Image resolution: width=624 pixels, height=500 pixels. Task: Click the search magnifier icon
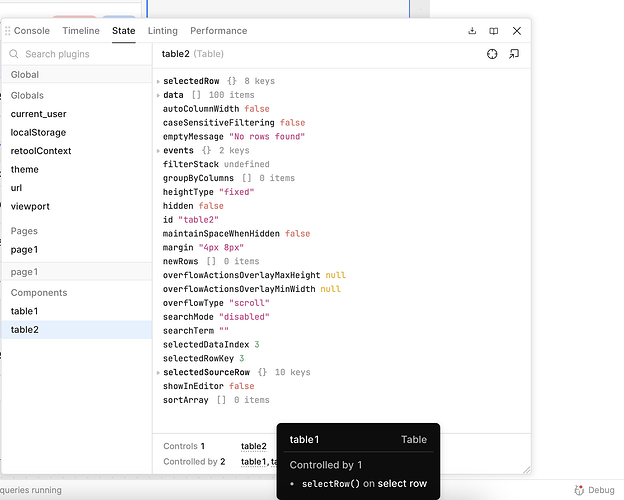(14, 54)
